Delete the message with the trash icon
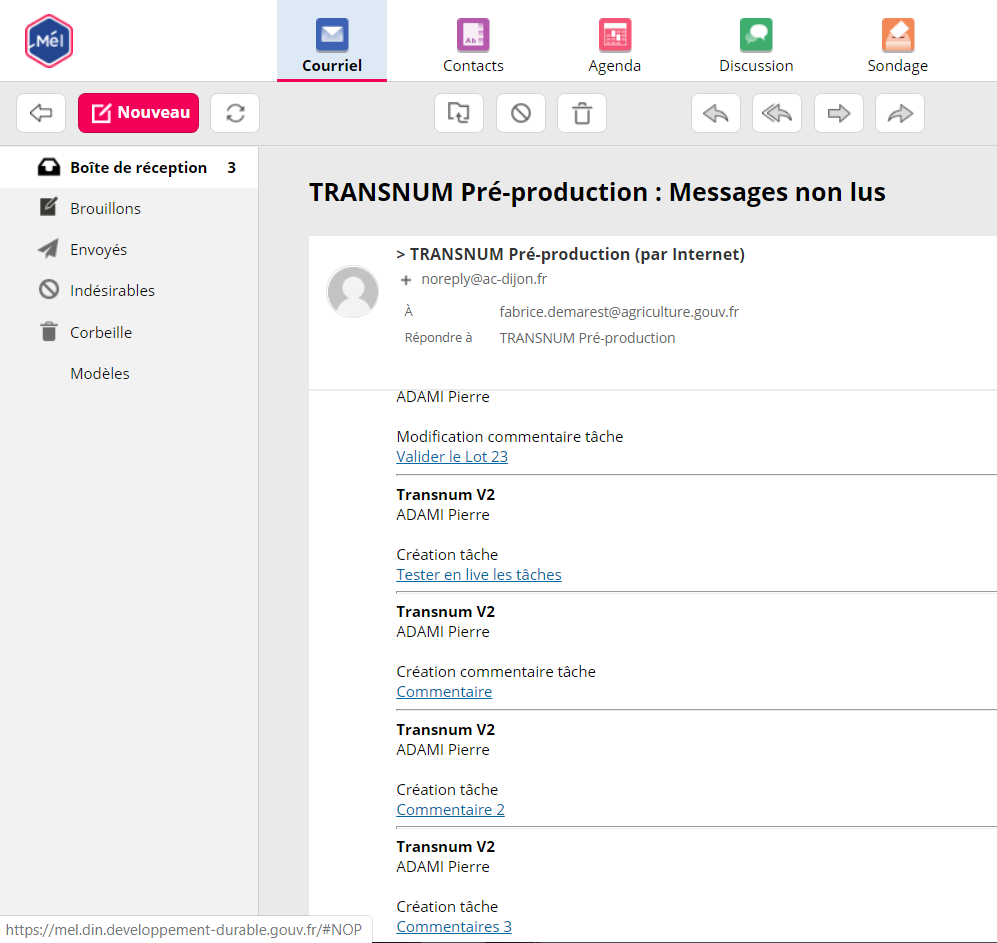Viewport: 997px width, 943px height. 582,113
